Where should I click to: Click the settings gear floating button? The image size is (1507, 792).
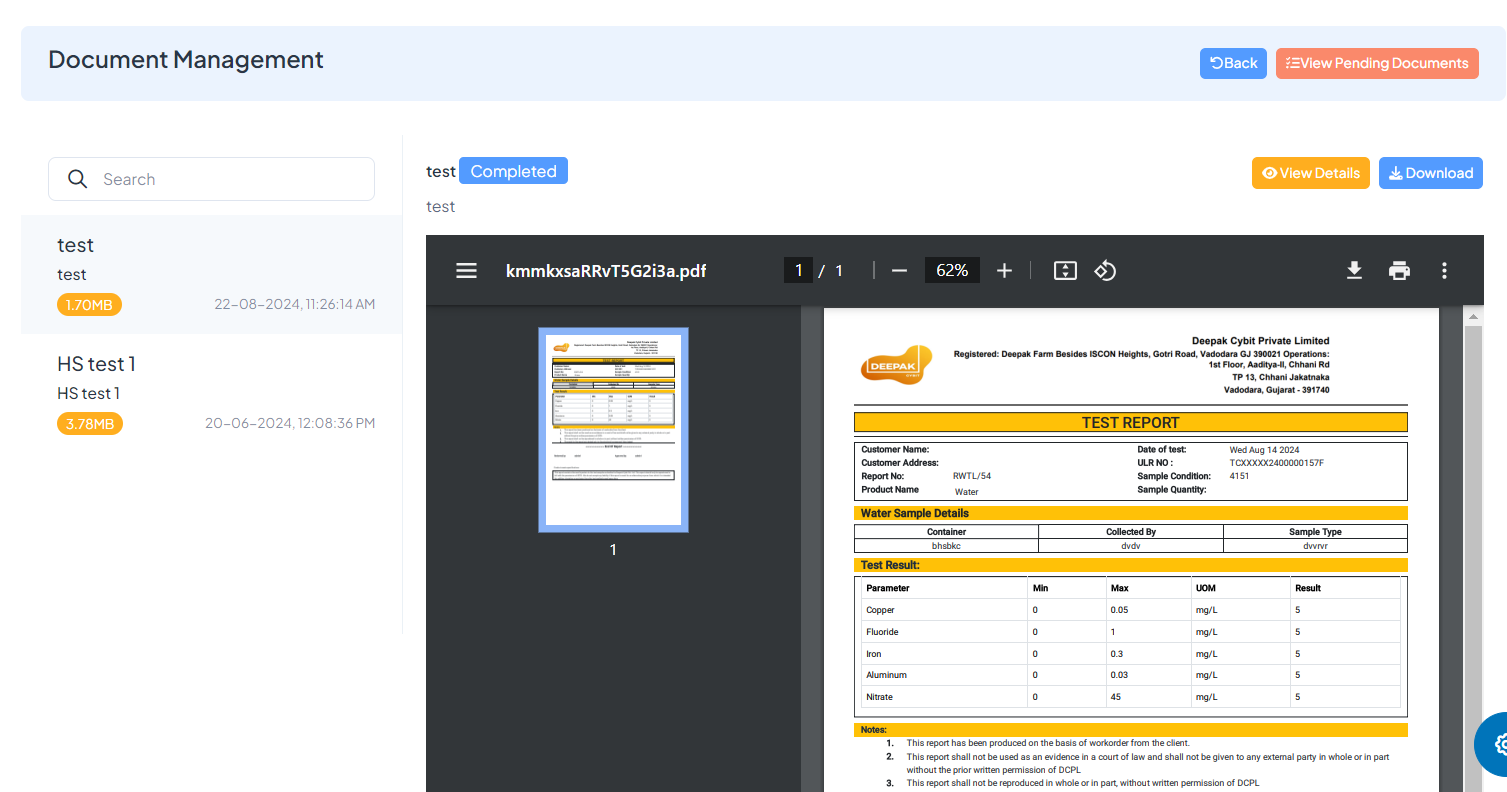pyautogui.click(x=1501, y=744)
